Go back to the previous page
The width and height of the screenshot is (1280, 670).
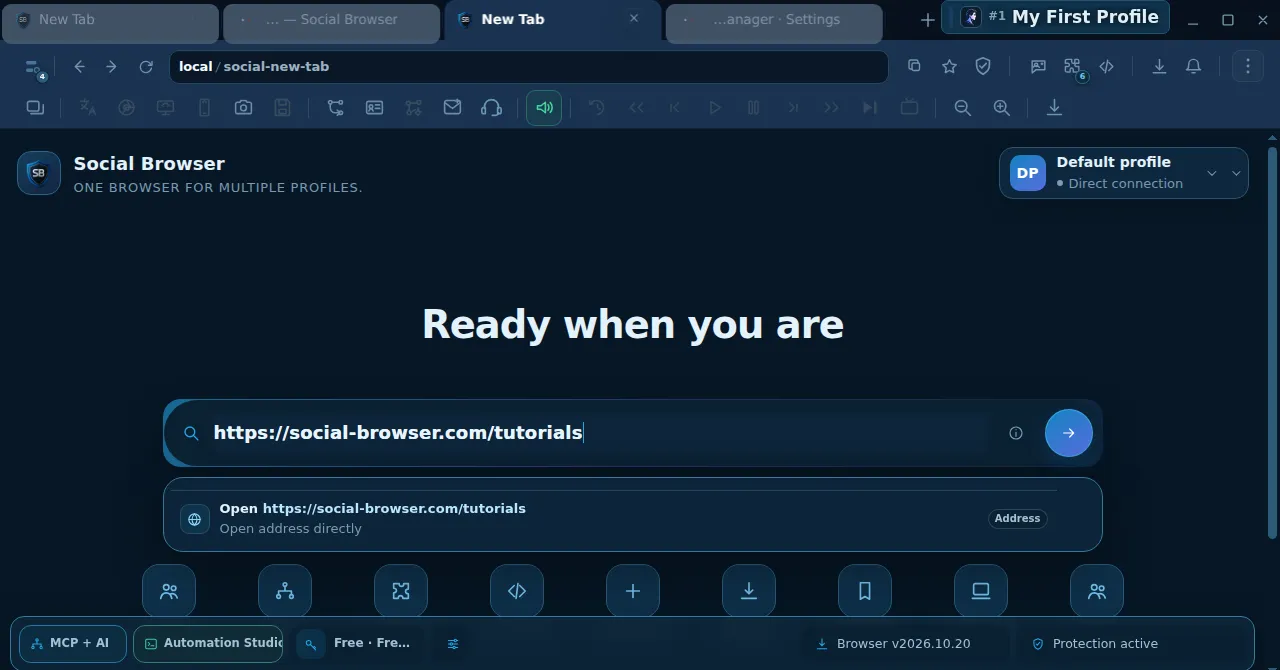[80, 67]
